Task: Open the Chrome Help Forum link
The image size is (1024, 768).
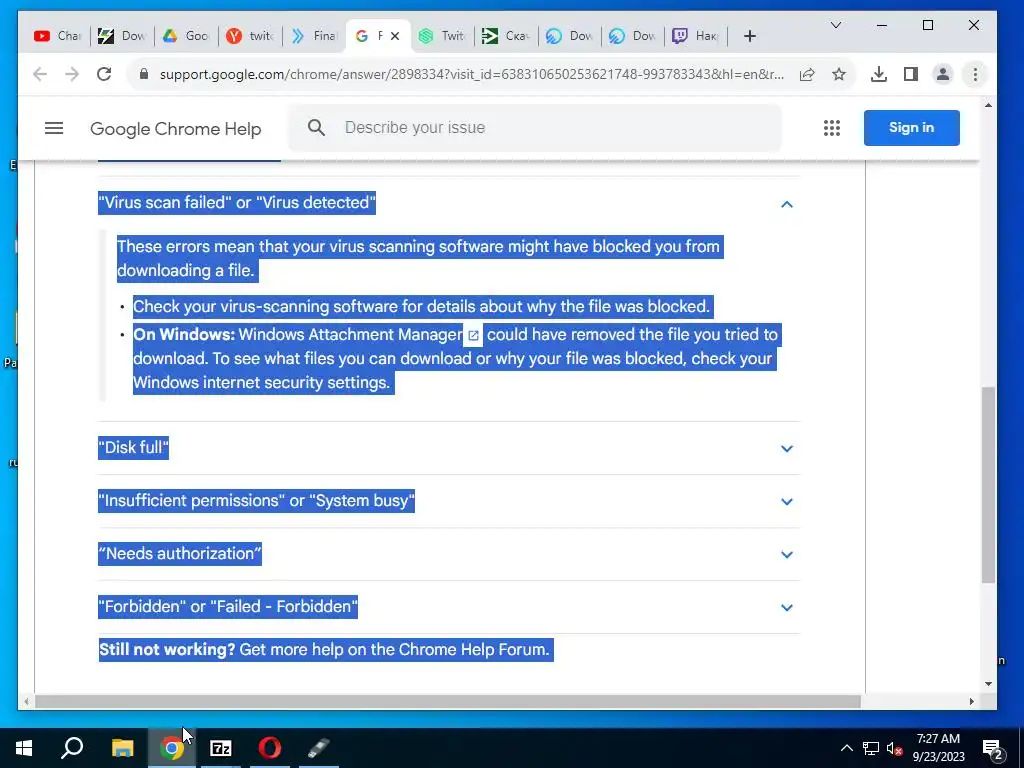Action: 472,650
